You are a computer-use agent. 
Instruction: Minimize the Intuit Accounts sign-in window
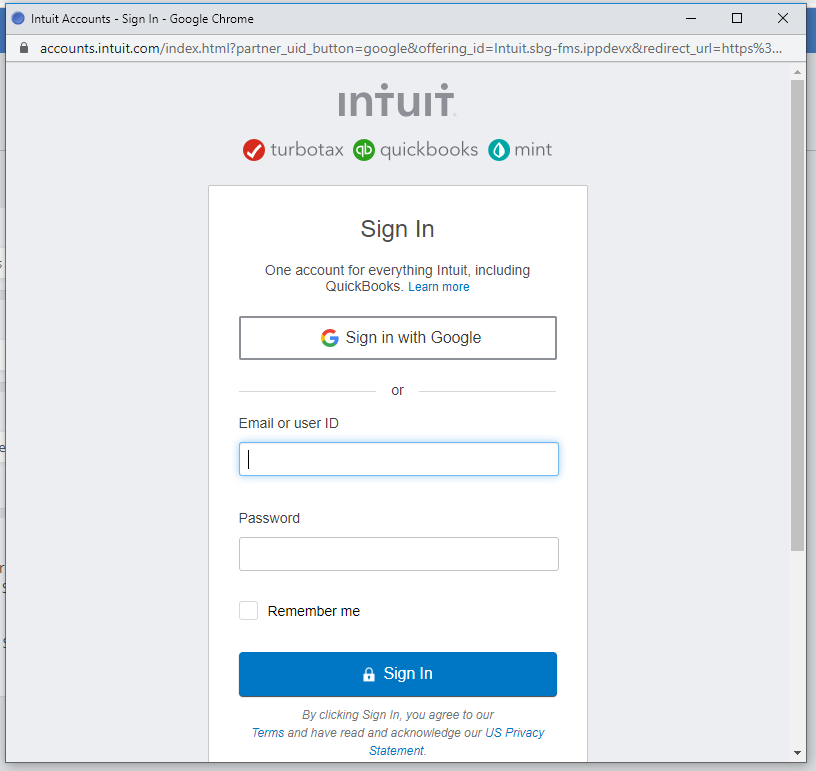(691, 18)
